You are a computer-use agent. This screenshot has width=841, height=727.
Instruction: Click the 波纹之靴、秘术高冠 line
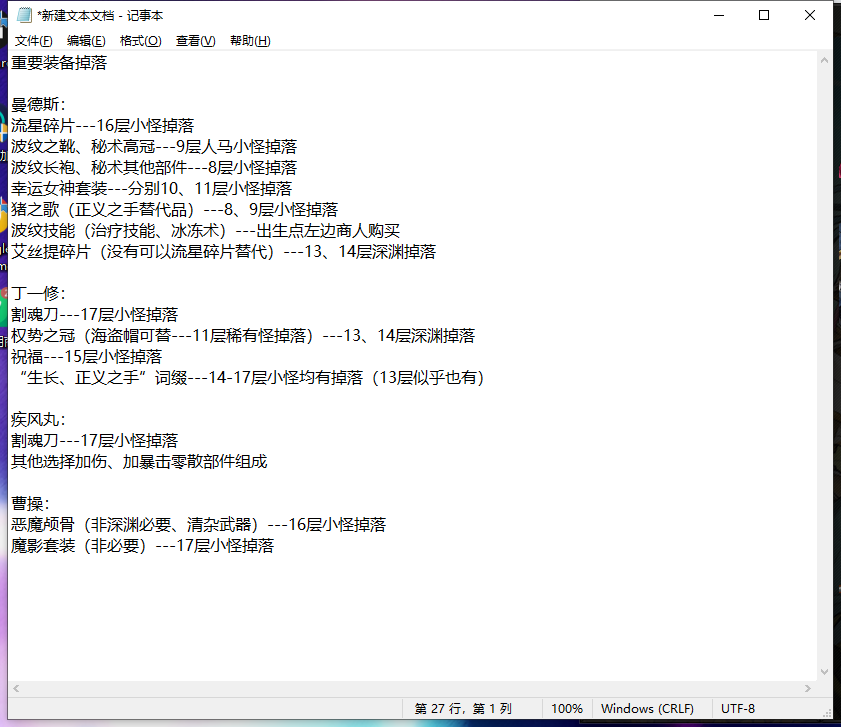154,146
